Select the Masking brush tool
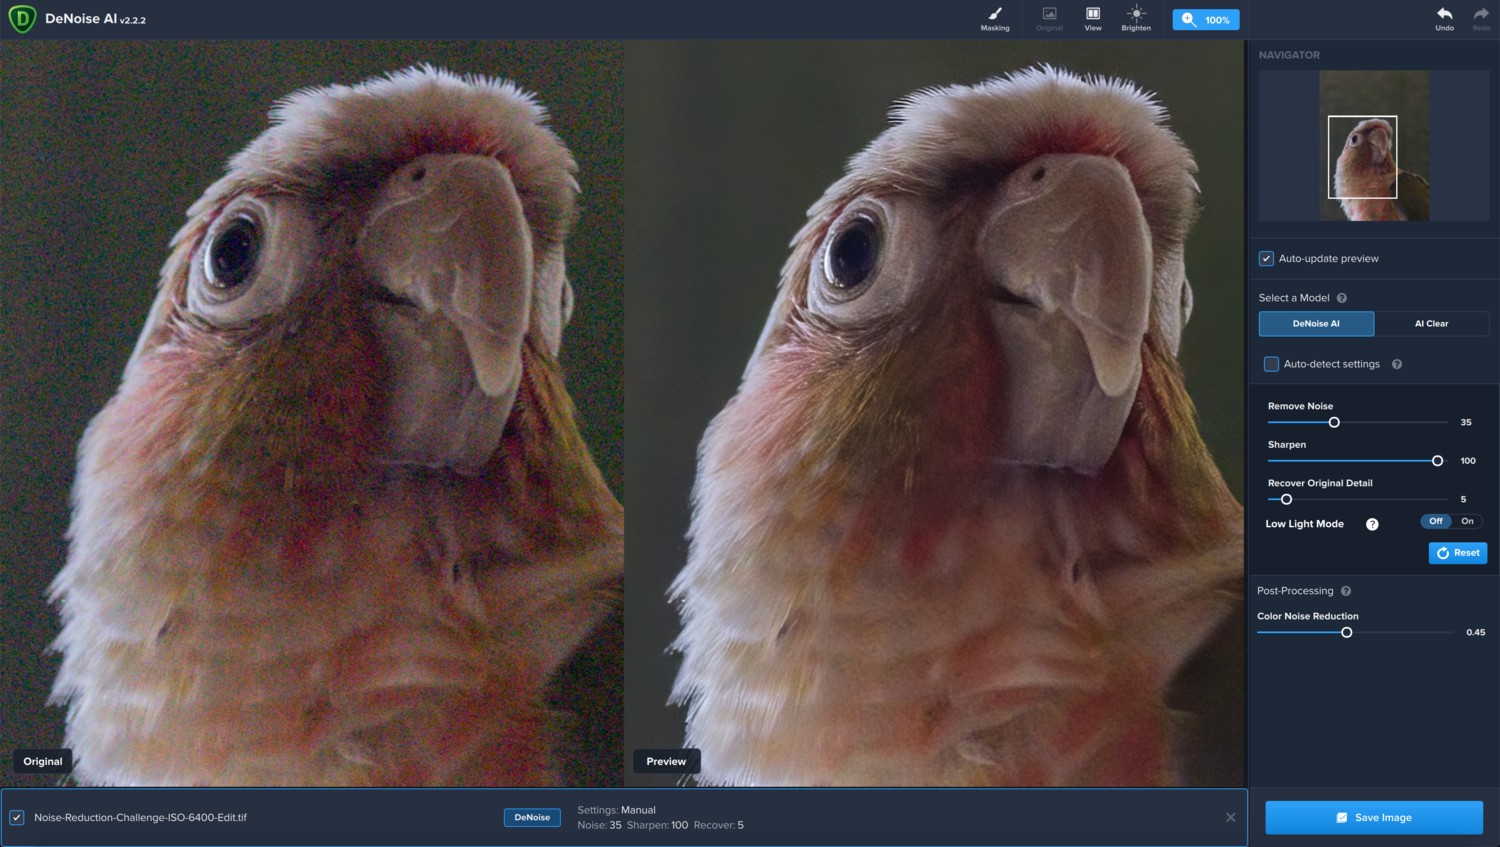Viewport: 1500px width, 847px height. point(995,19)
